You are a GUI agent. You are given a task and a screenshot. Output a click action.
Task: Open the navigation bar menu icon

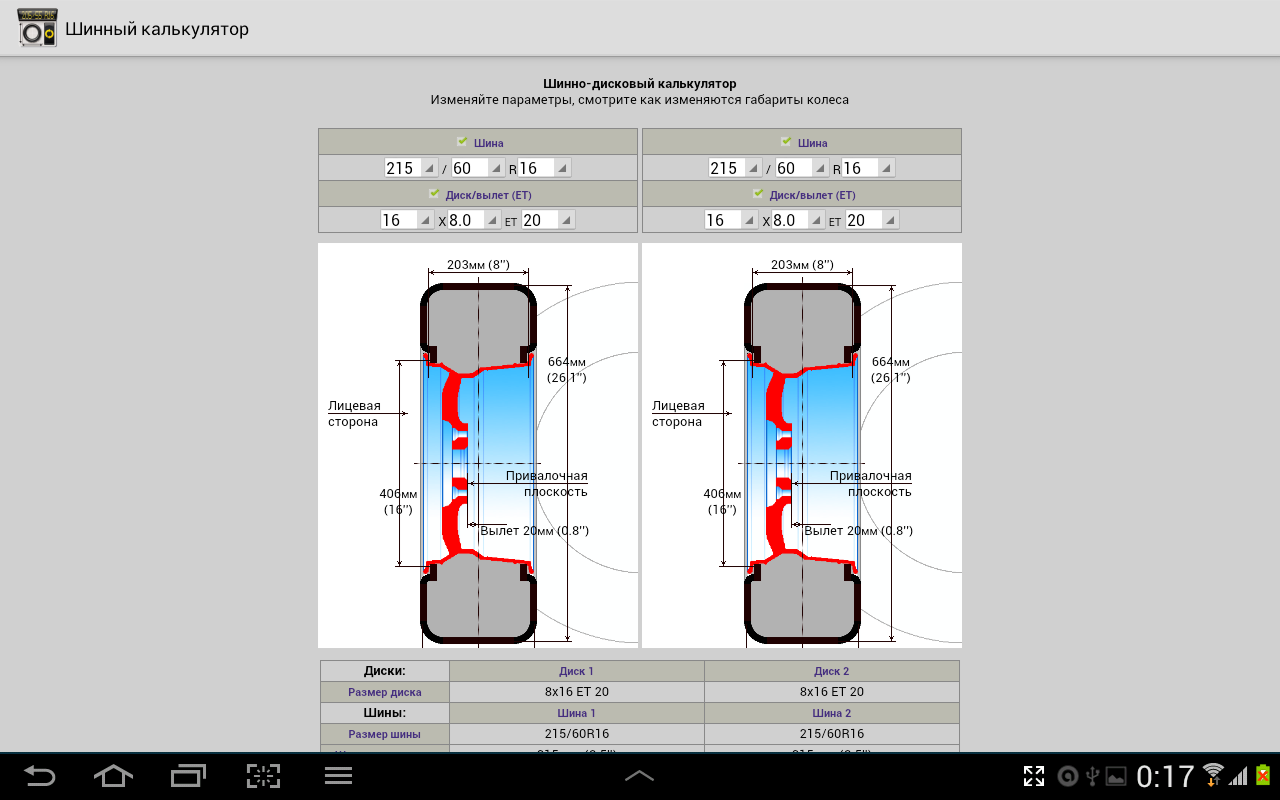coord(339,775)
